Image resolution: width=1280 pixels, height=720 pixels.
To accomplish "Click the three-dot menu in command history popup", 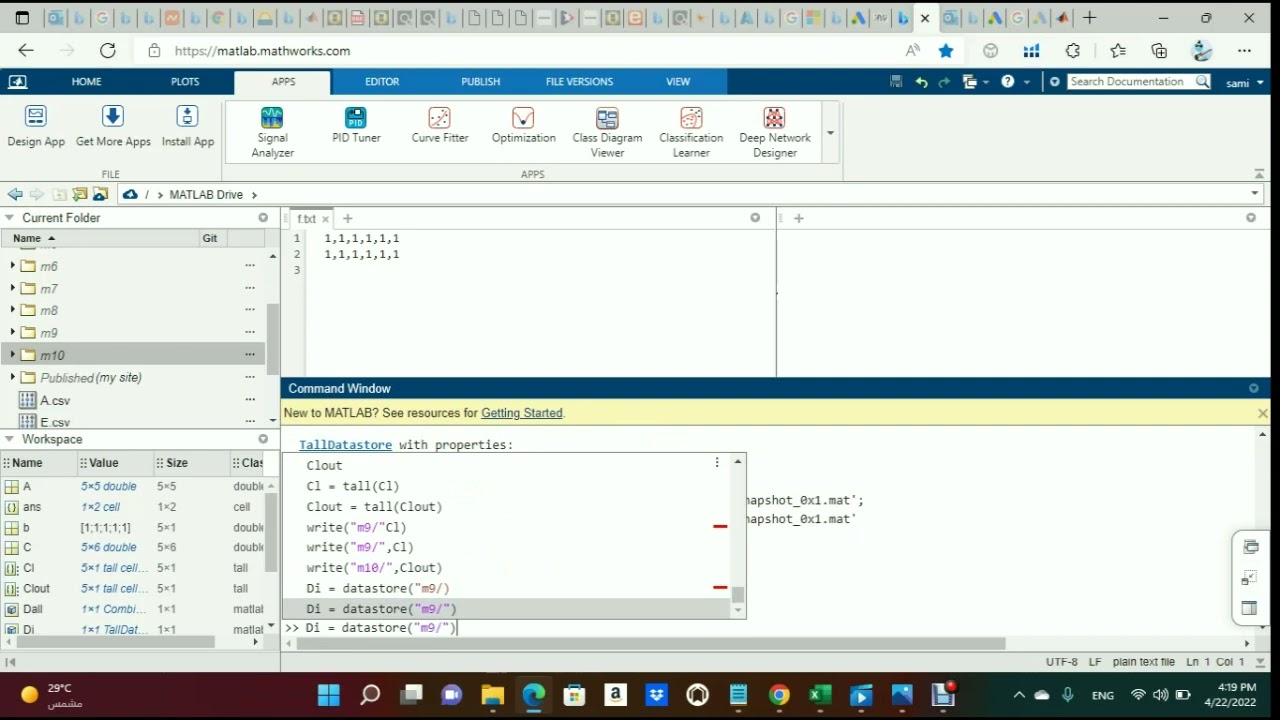I will point(716,462).
